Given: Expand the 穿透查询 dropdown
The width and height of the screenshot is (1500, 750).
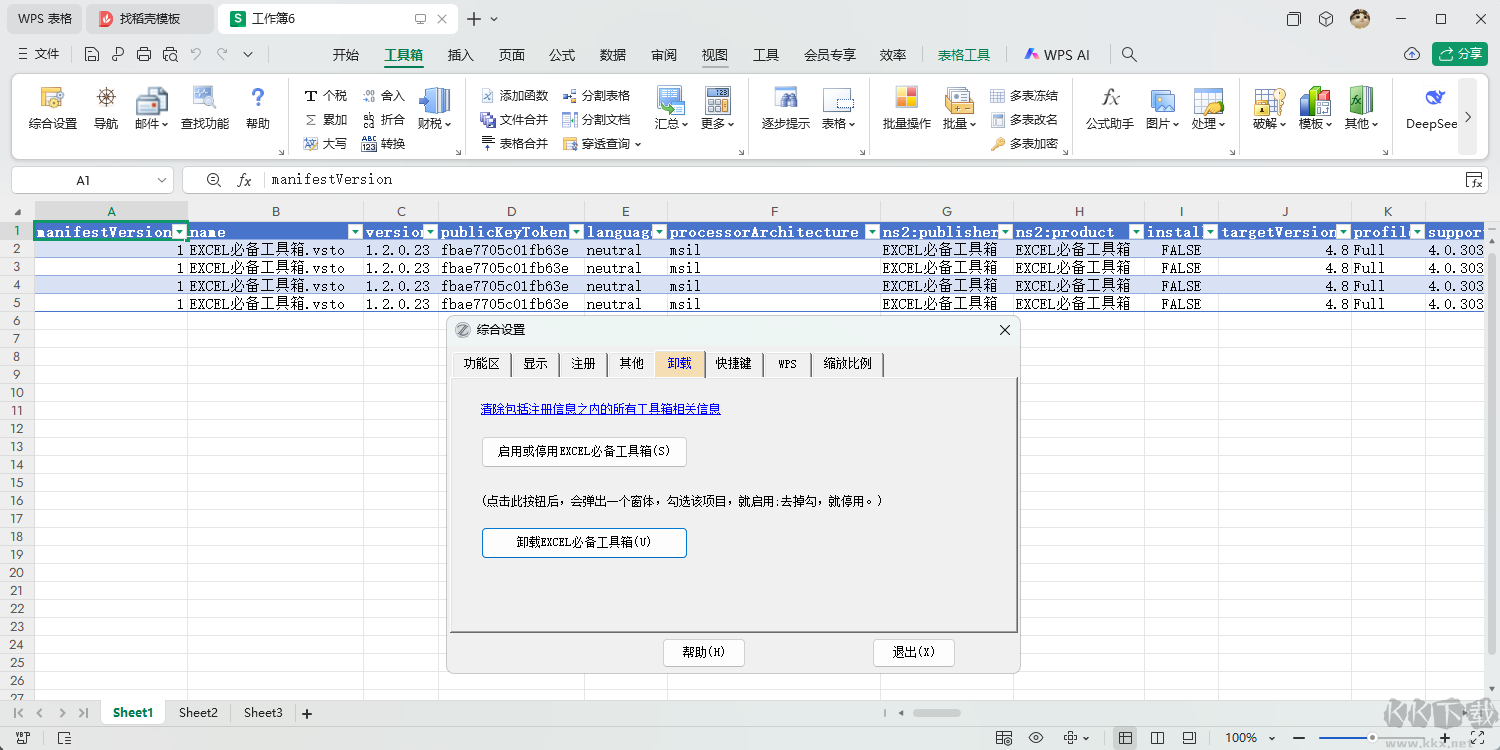Looking at the screenshot, I should (x=638, y=144).
